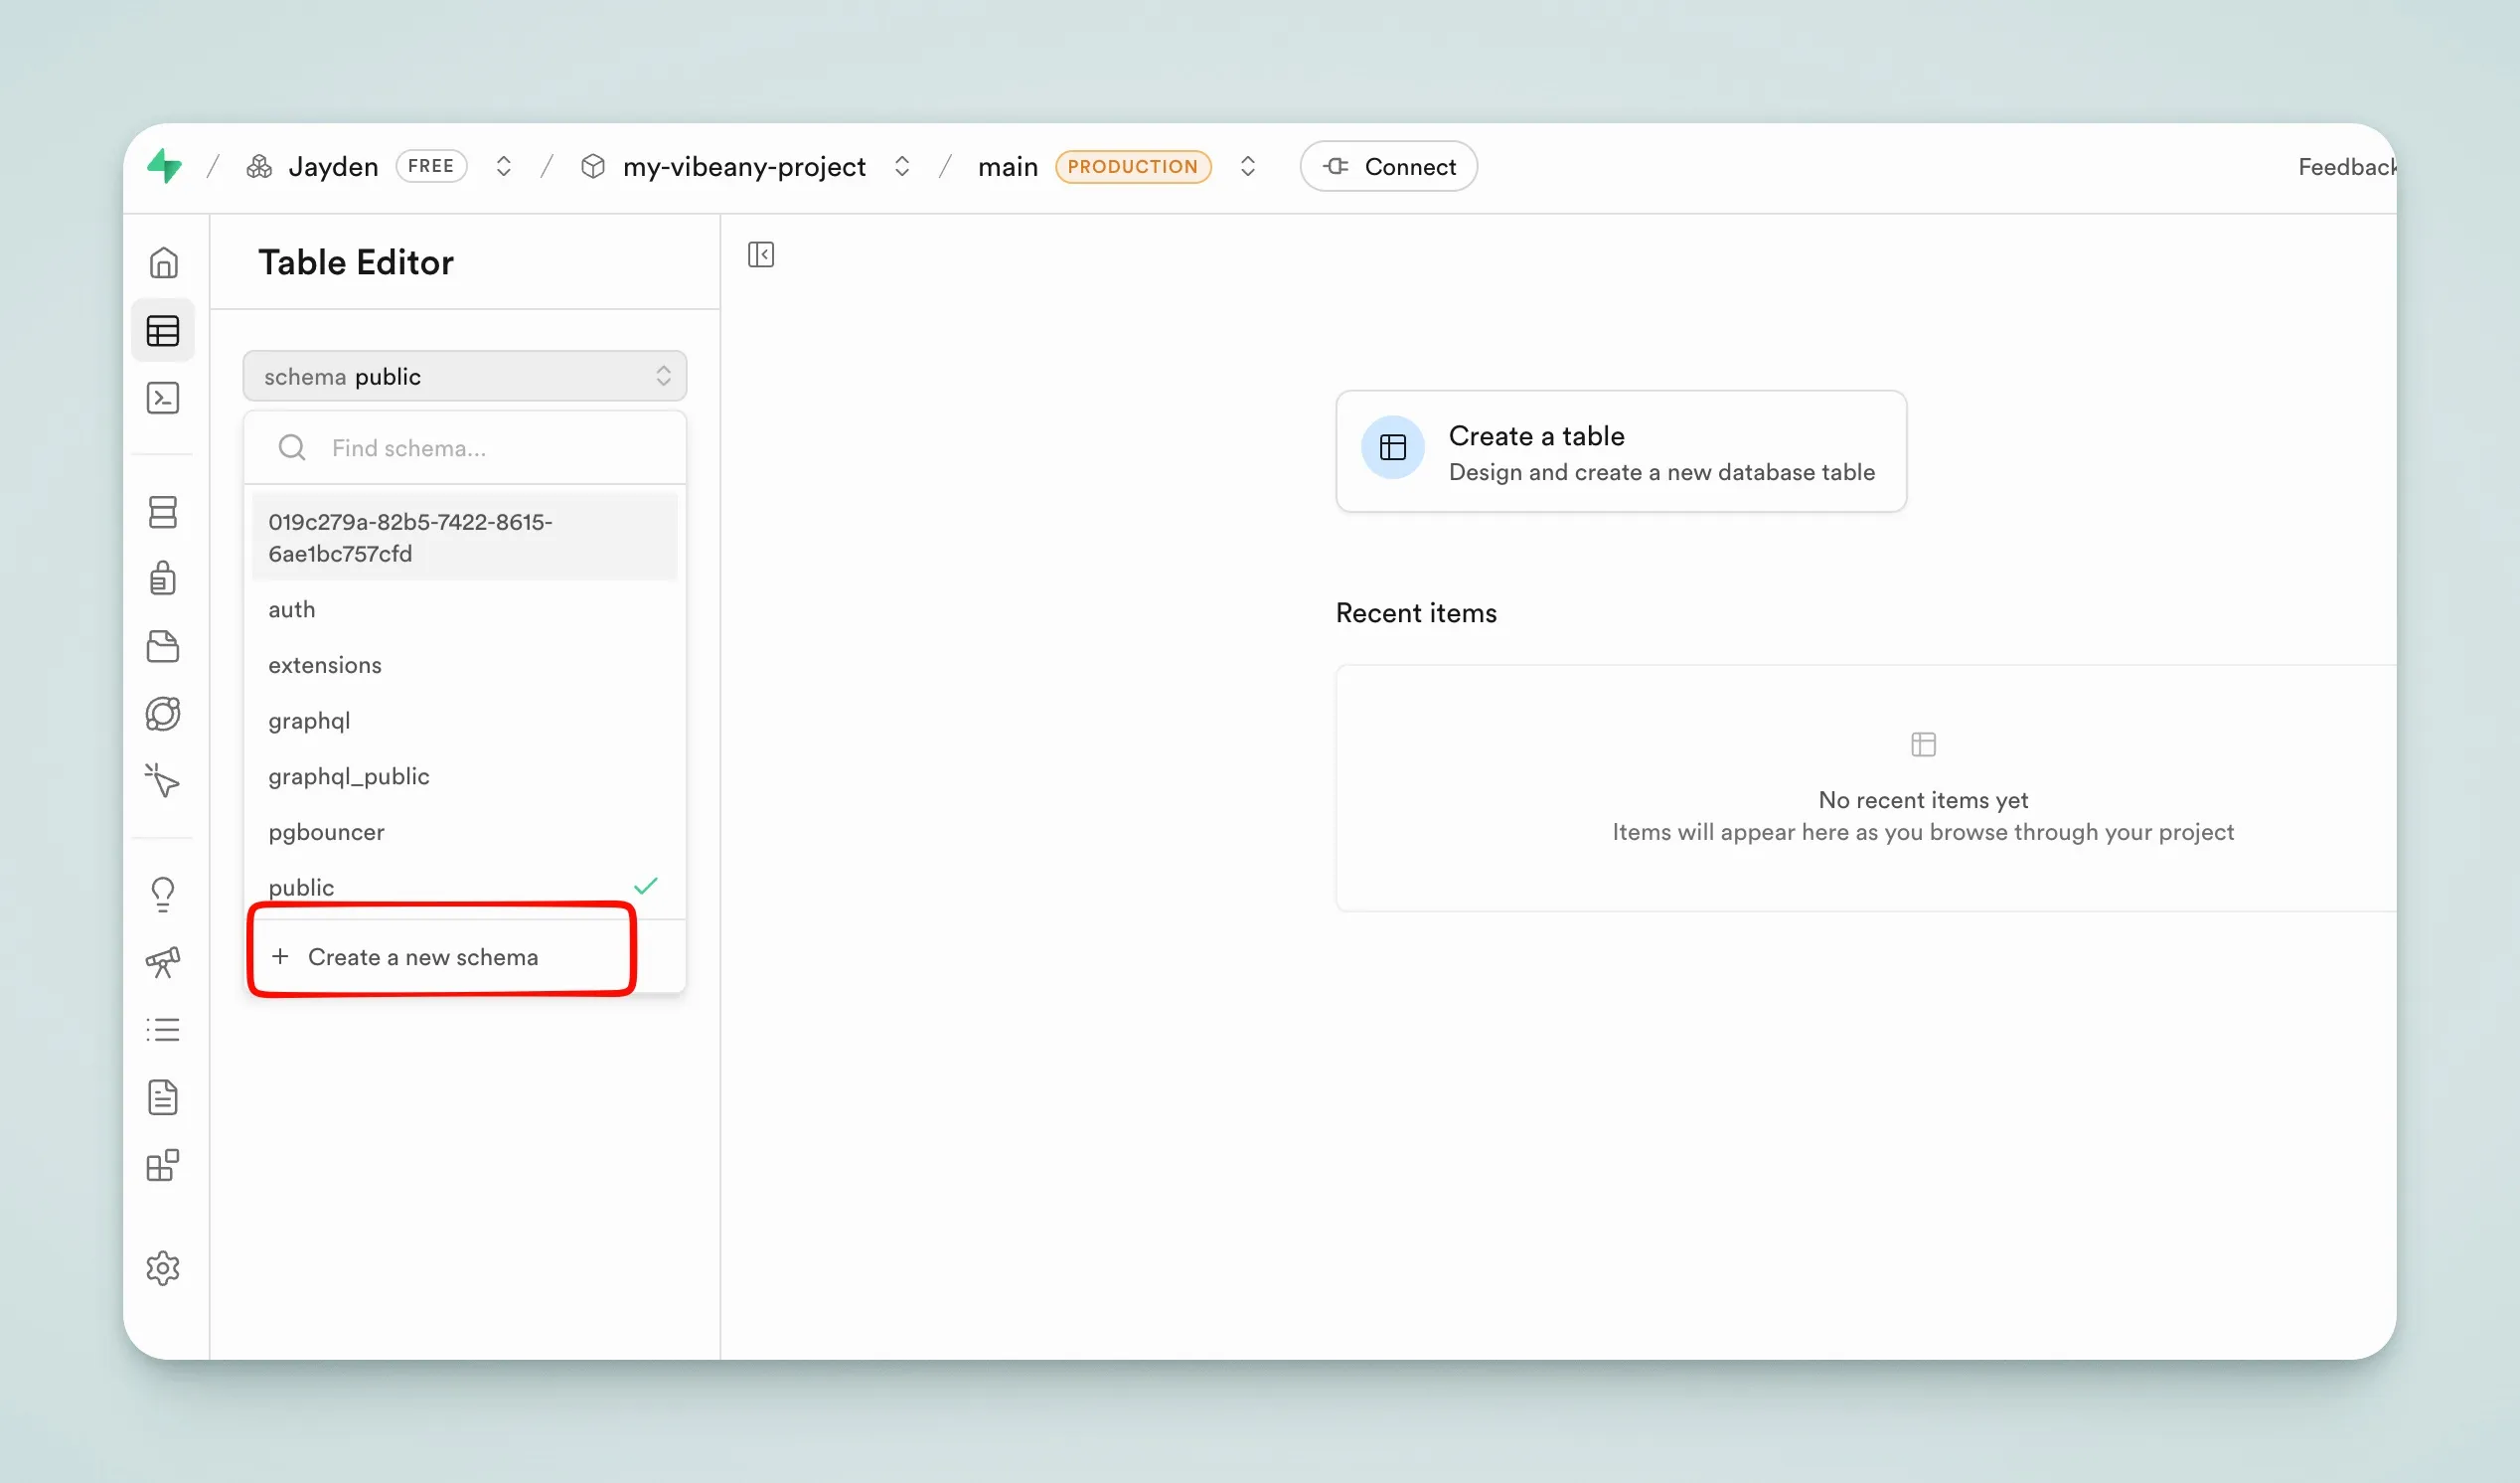2520x1483 pixels.
Task: Open branch switcher next to PRODUCTION badge
Action: tap(1247, 166)
